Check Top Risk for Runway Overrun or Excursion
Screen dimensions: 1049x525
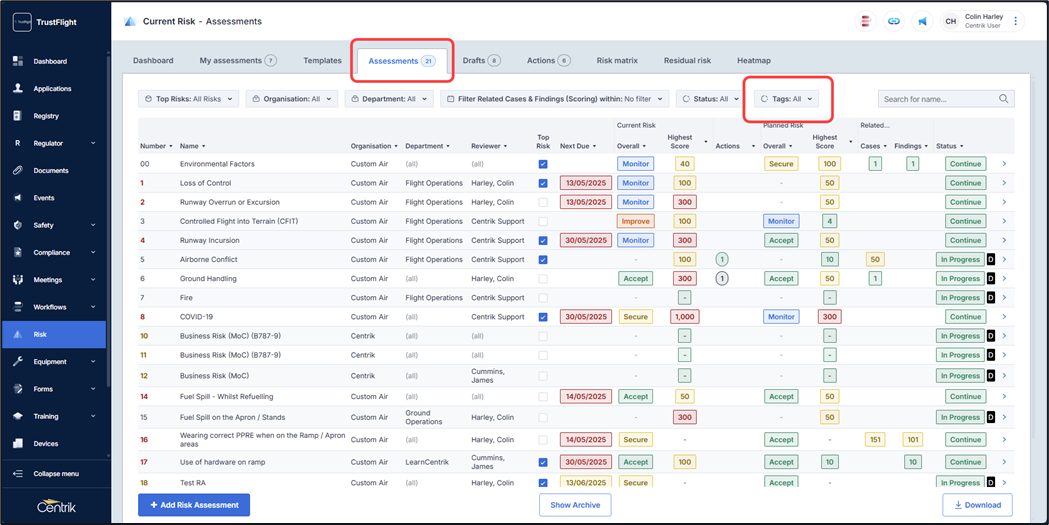click(543, 202)
